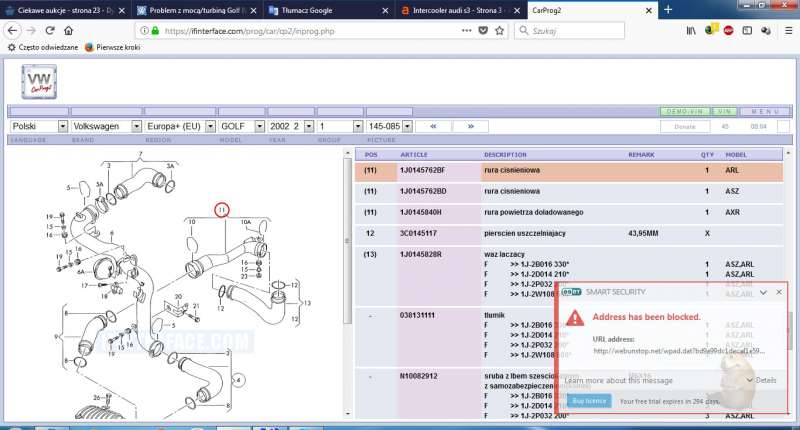Show sidebars icon in toolbar

pyautogui.click(x=747, y=31)
